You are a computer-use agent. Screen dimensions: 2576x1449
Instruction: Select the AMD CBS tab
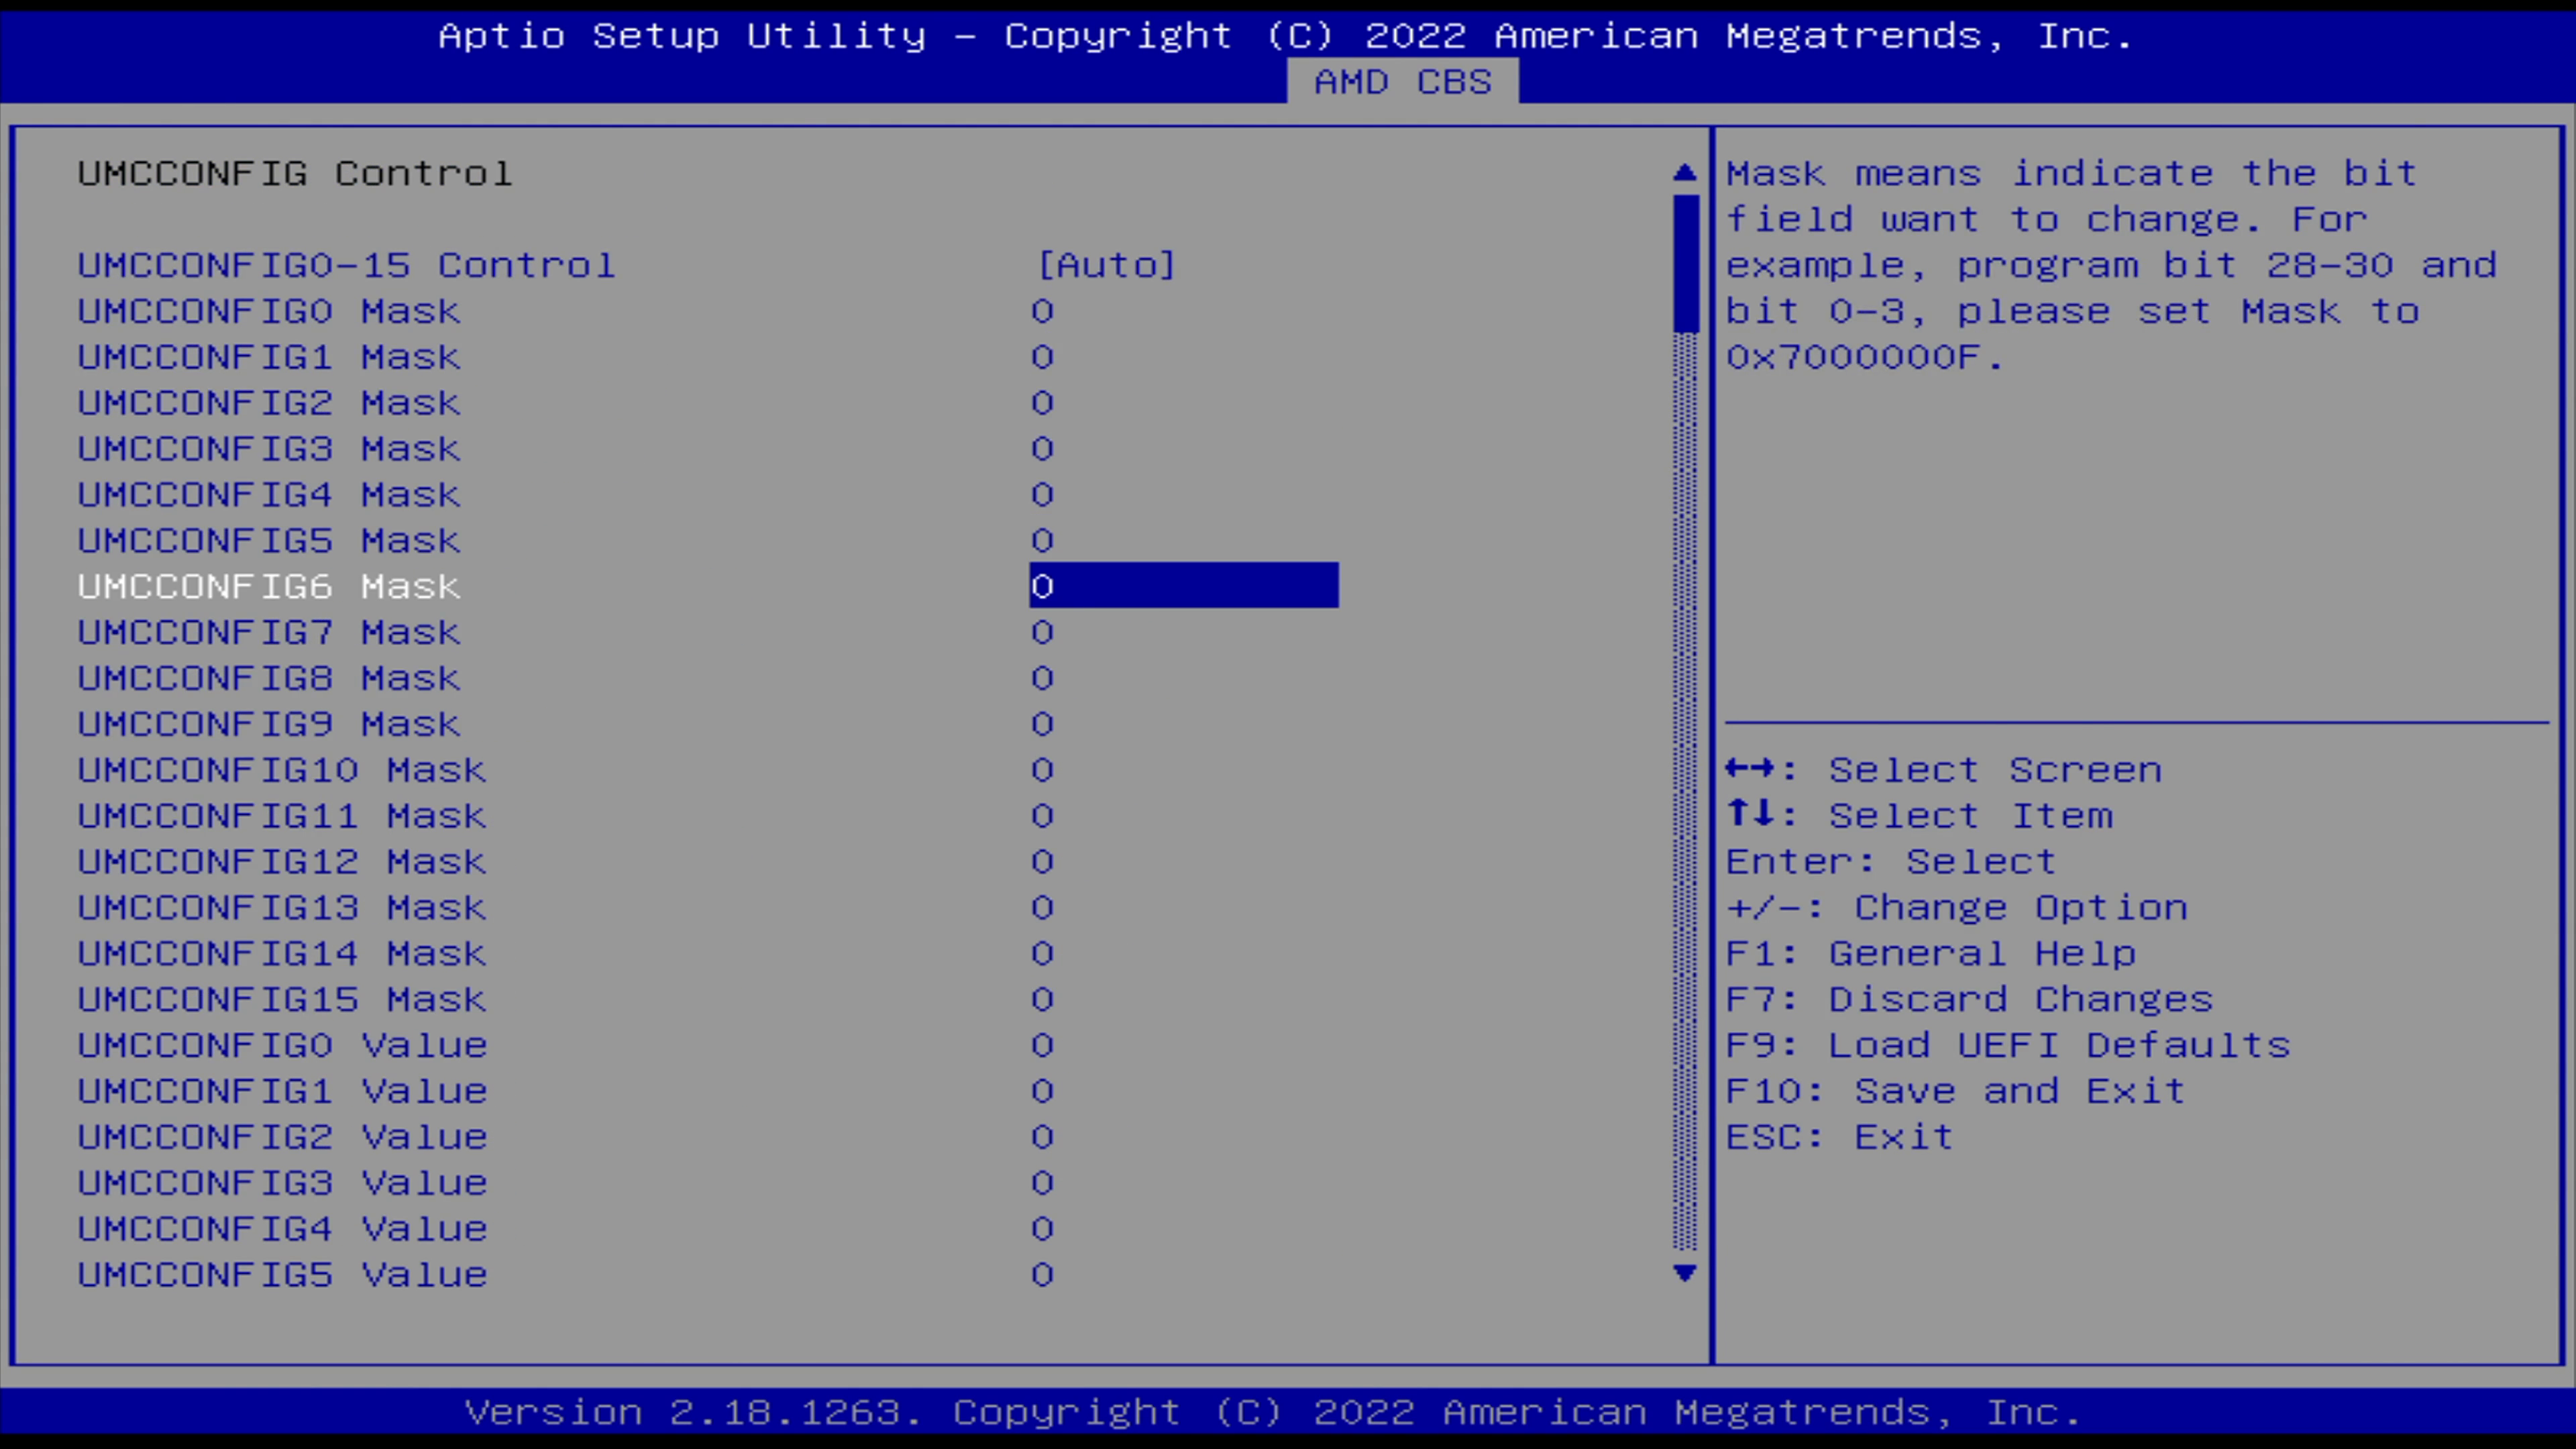point(1402,81)
